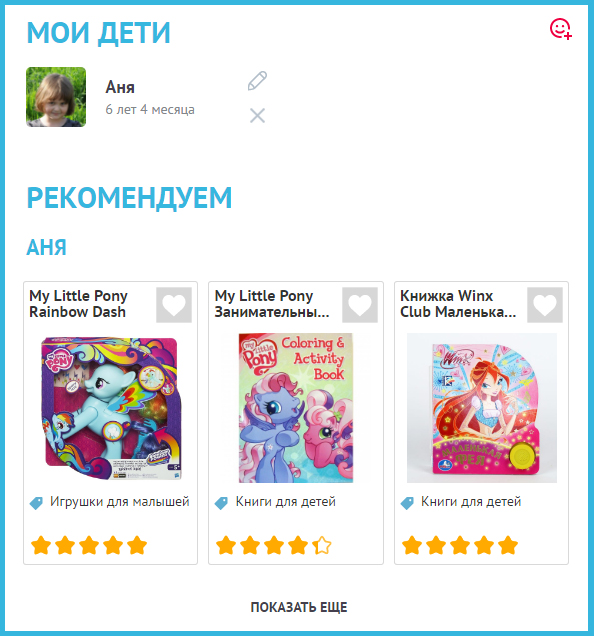
Task: Show more recommendations with ПОКАЗАТЬ ЕЩЕ
Action: tap(299, 607)
